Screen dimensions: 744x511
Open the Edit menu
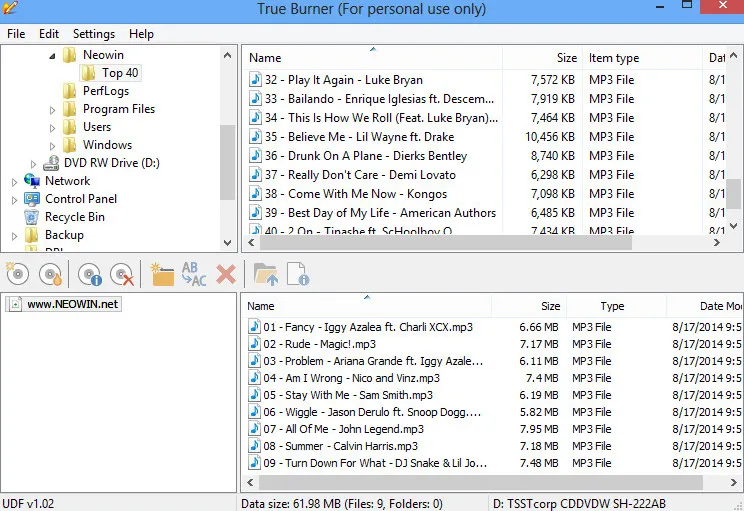[49, 34]
